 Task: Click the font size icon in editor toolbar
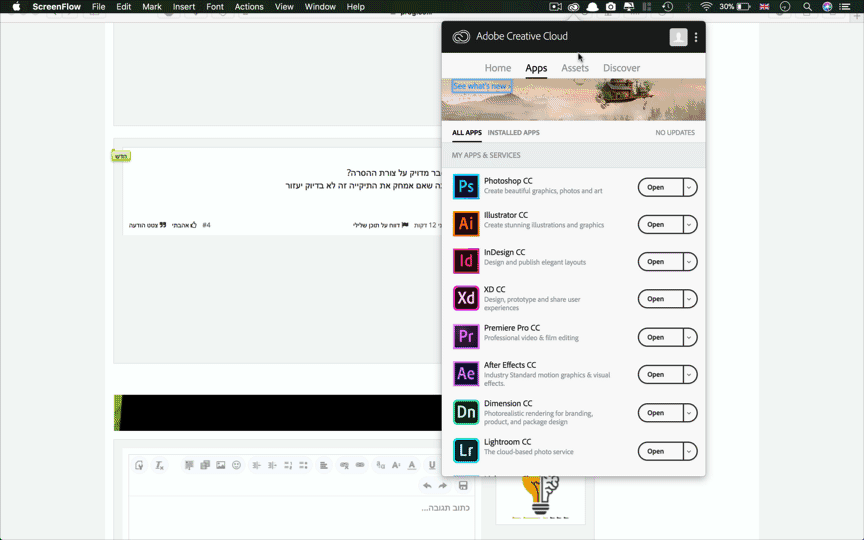click(x=396, y=465)
